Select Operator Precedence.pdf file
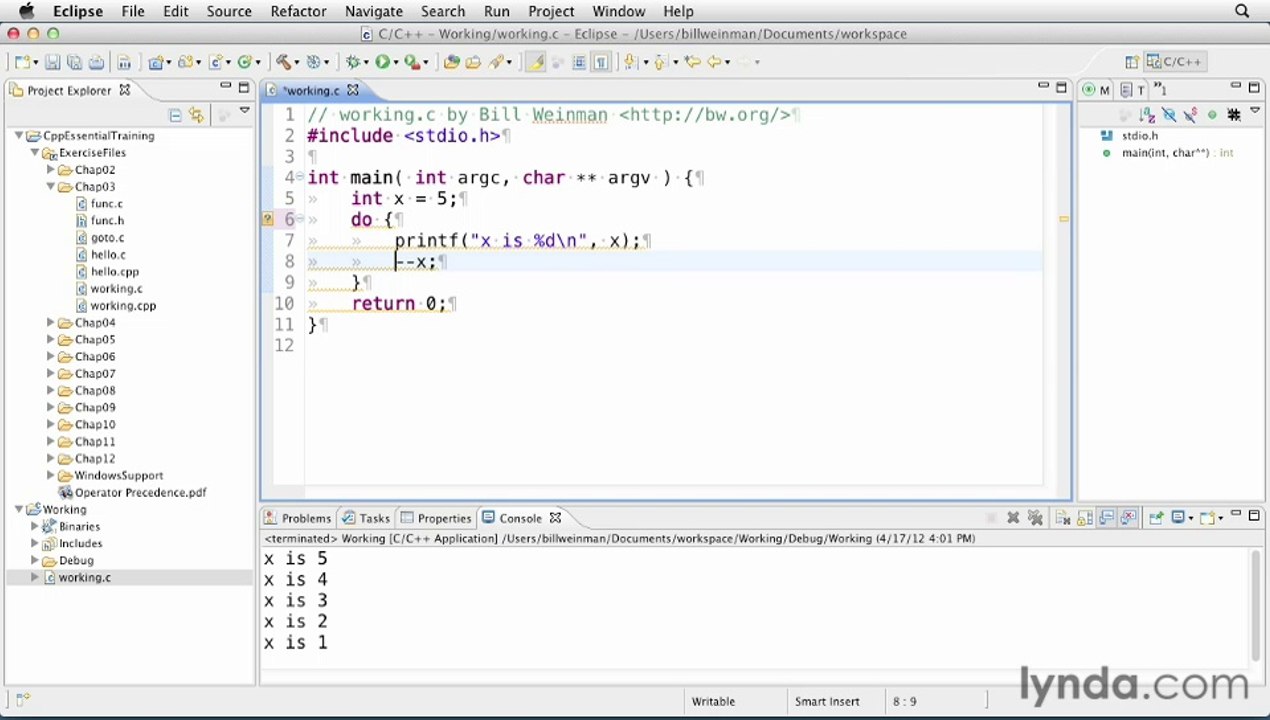Screen dimensions: 1270x720 pyautogui.click(x=140, y=493)
